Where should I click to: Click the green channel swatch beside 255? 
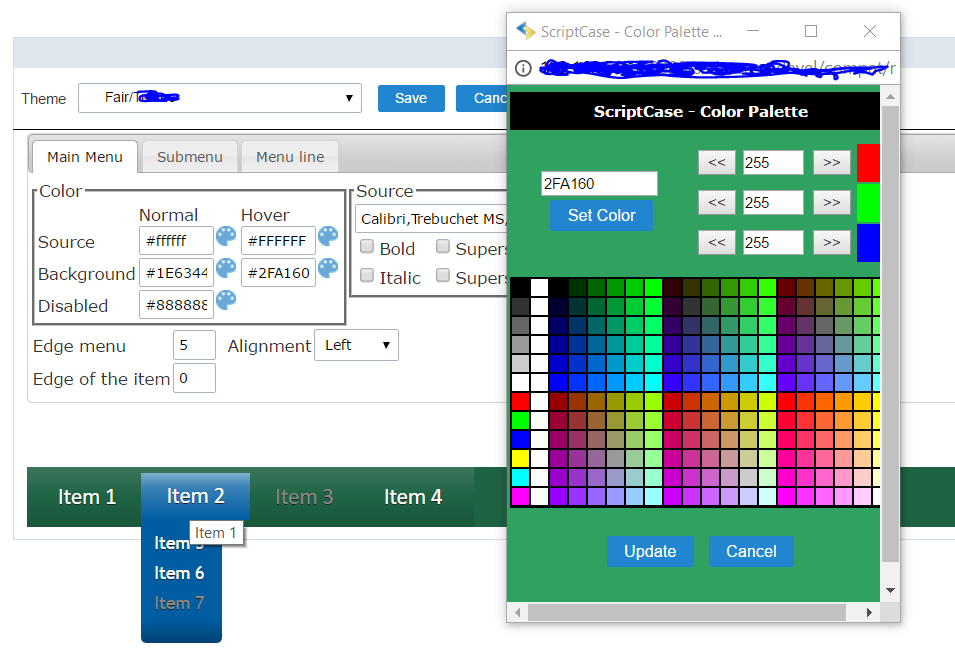click(868, 203)
